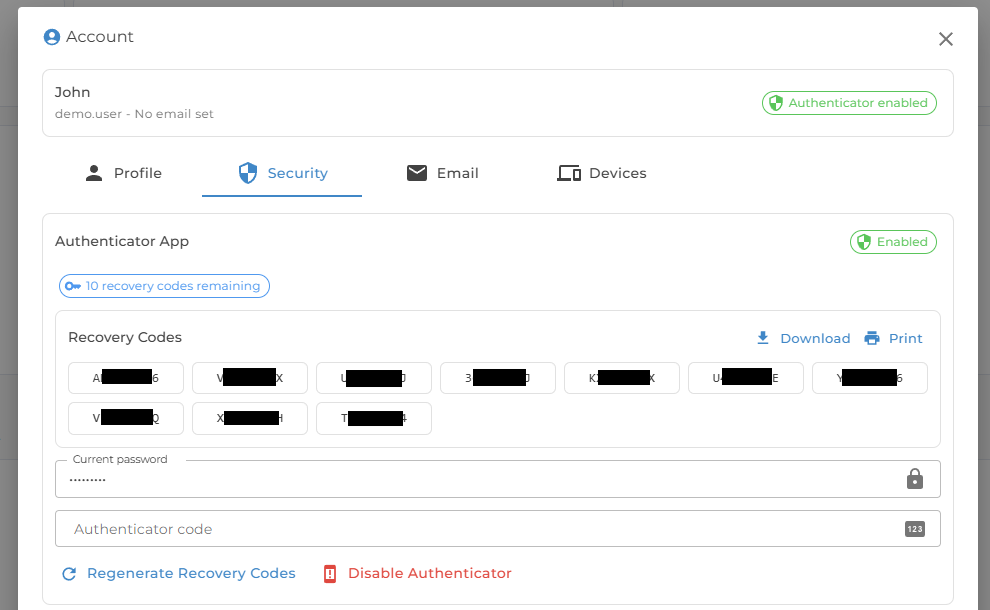
Task: Go to the Devices tab
Action: click(601, 173)
